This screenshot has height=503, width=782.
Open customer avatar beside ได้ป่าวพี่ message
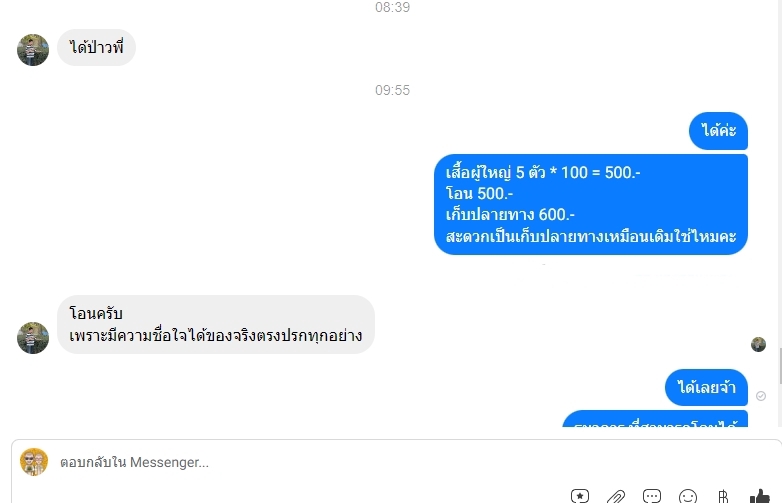point(33,50)
